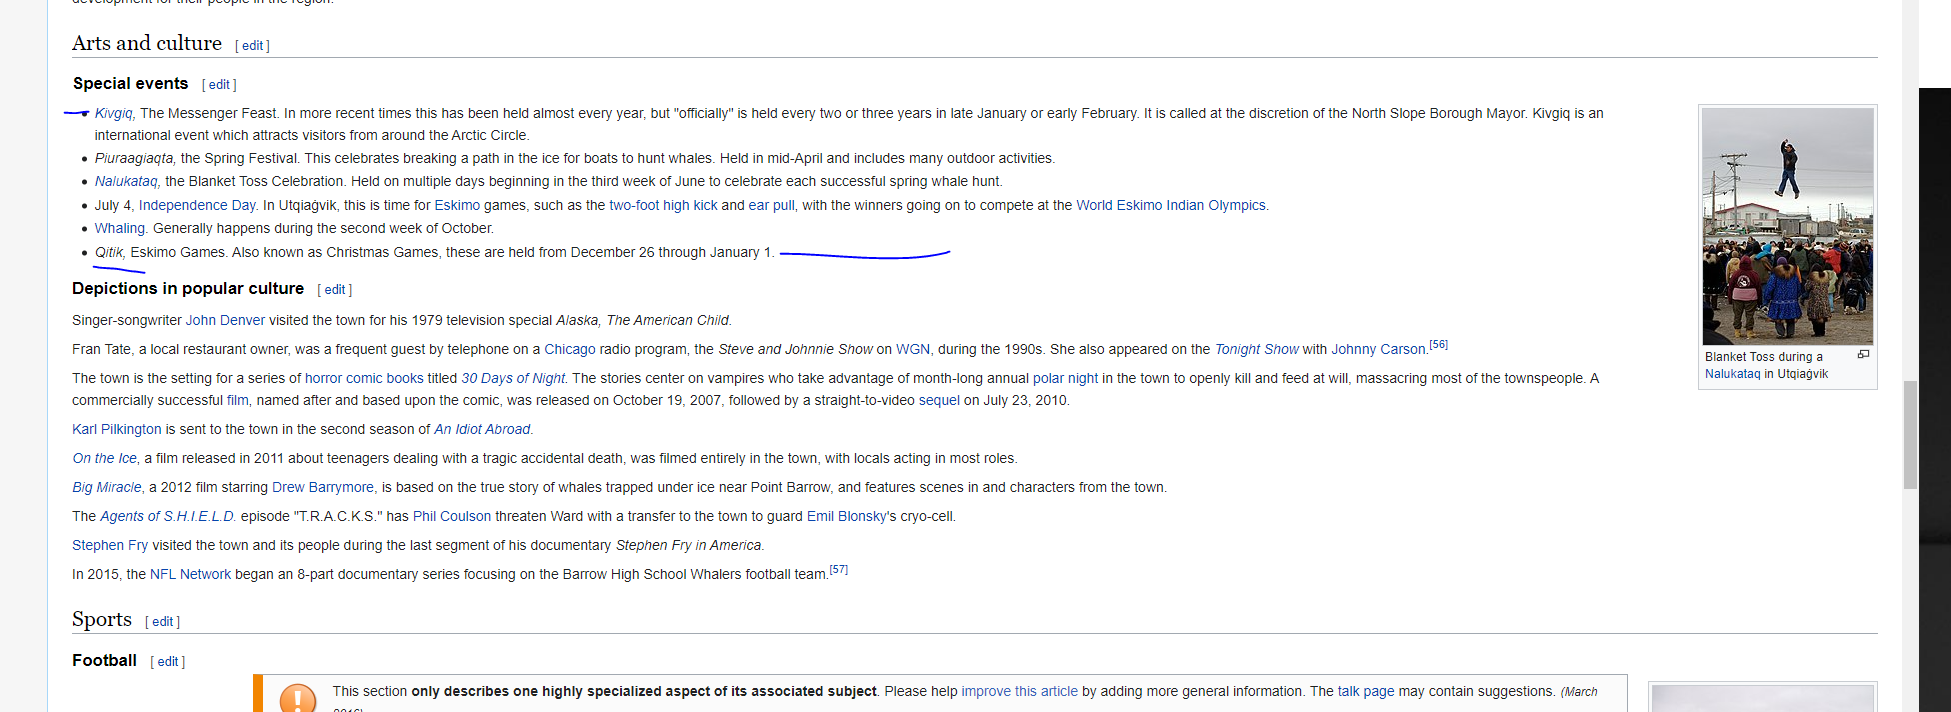Open the NFL Network link
Viewport: 1951px width, 712px height.
pyautogui.click(x=190, y=574)
